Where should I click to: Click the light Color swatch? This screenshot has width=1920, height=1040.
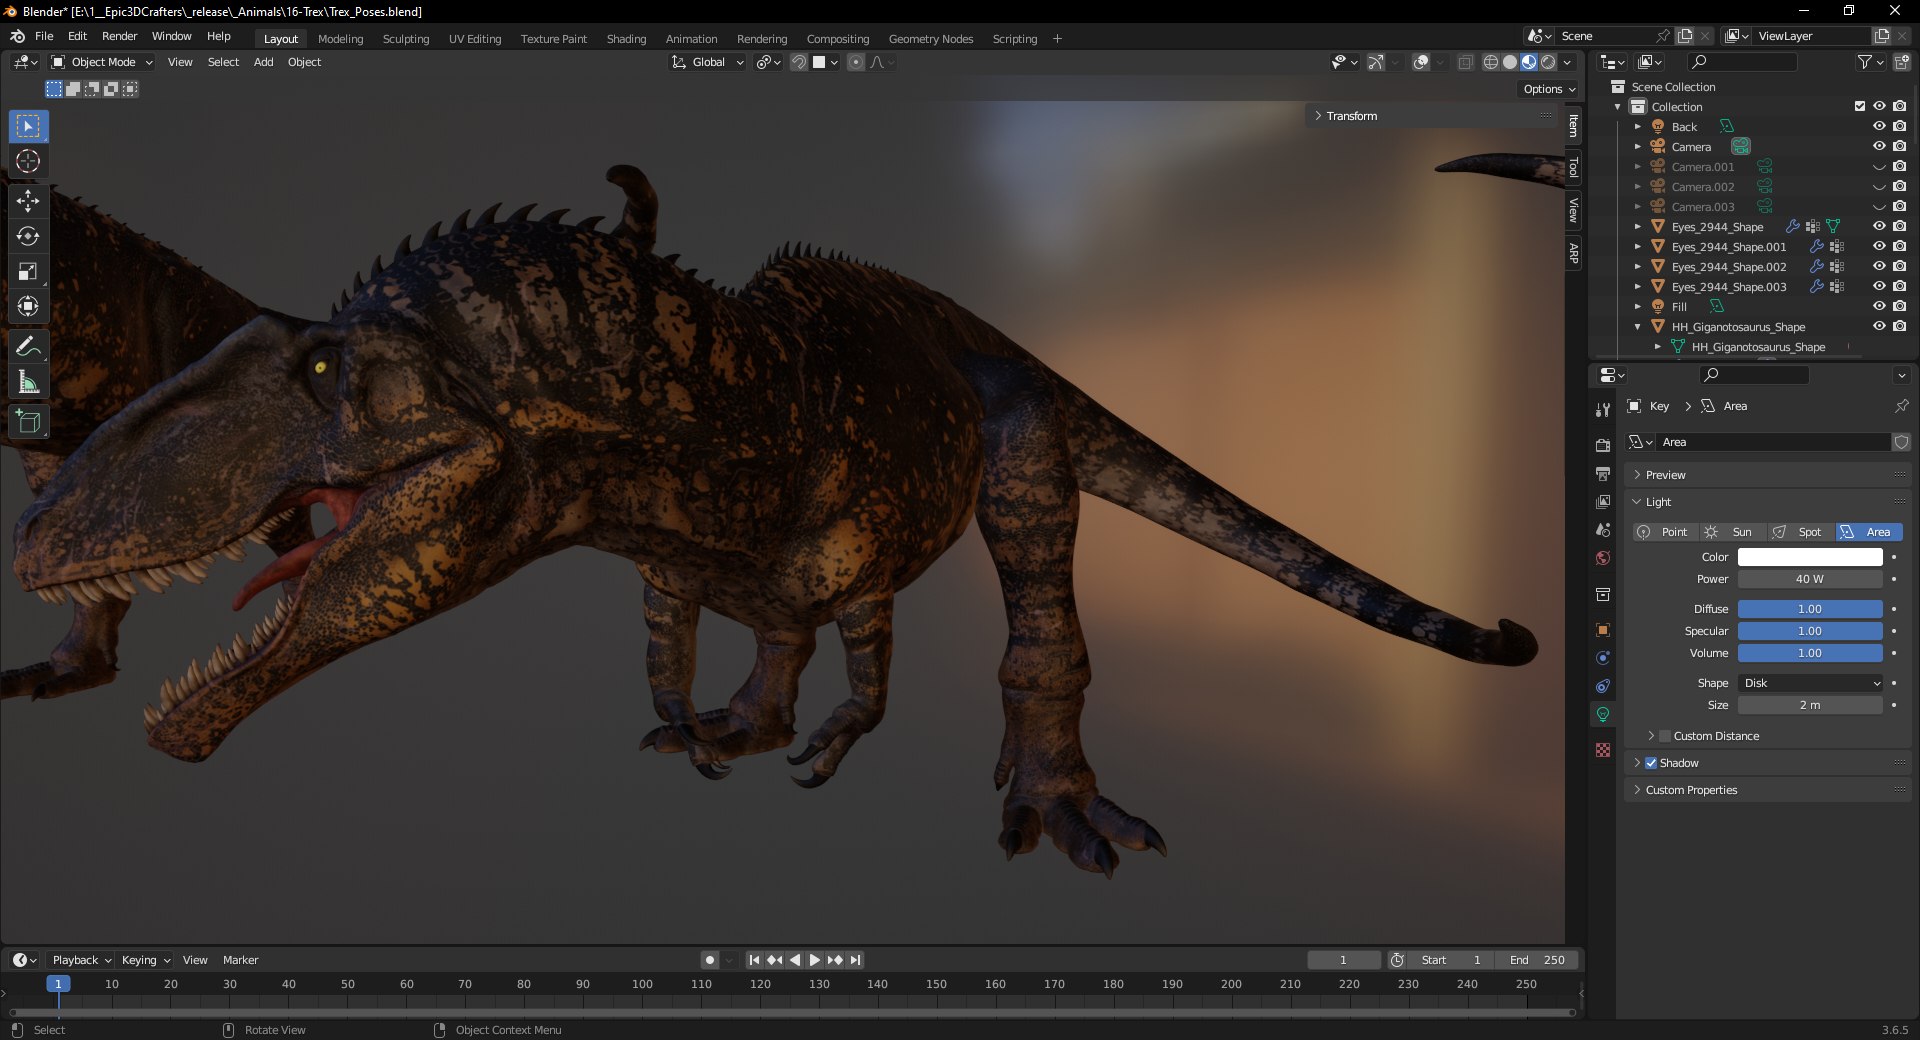tap(1810, 557)
